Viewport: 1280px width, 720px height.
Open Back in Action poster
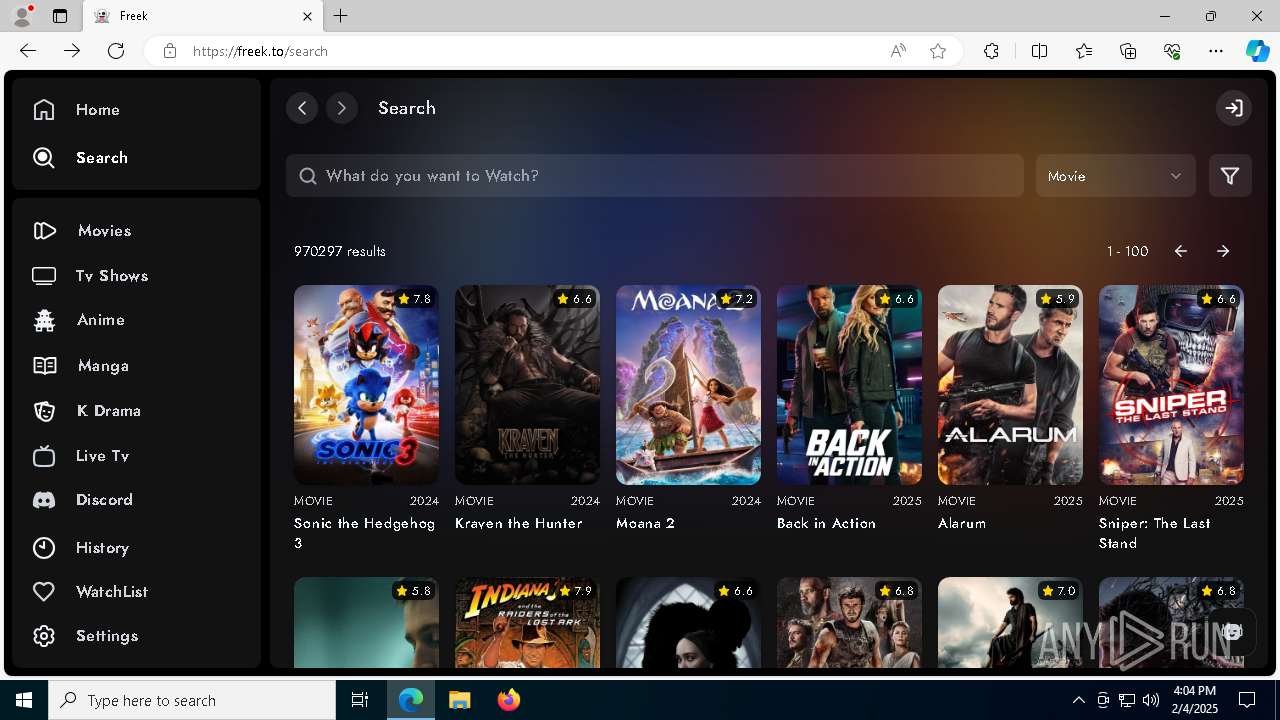849,385
